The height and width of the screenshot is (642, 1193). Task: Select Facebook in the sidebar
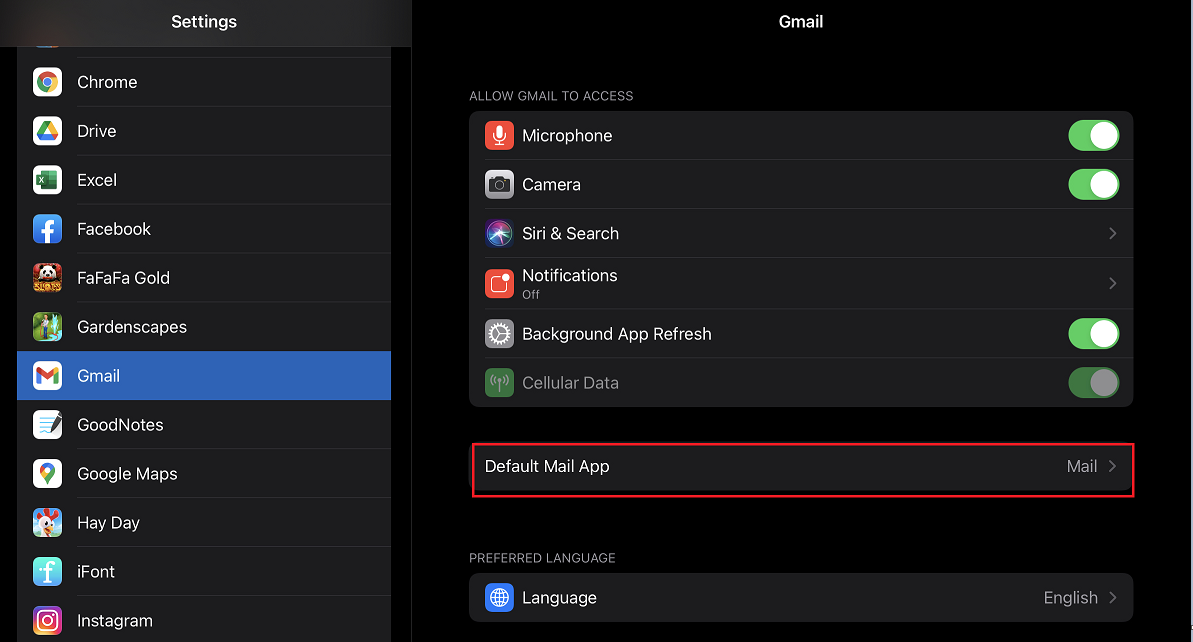pos(204,229)
